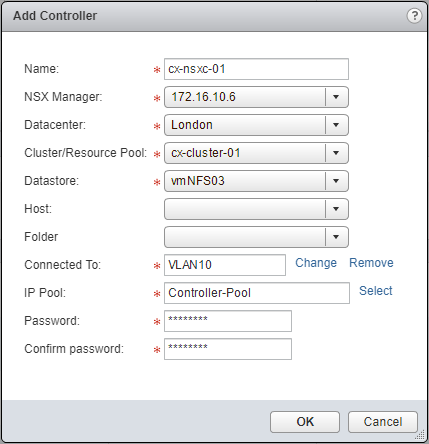Click the Connected To field VLAN10
This screenshot has height=444, width=429.
225,265
